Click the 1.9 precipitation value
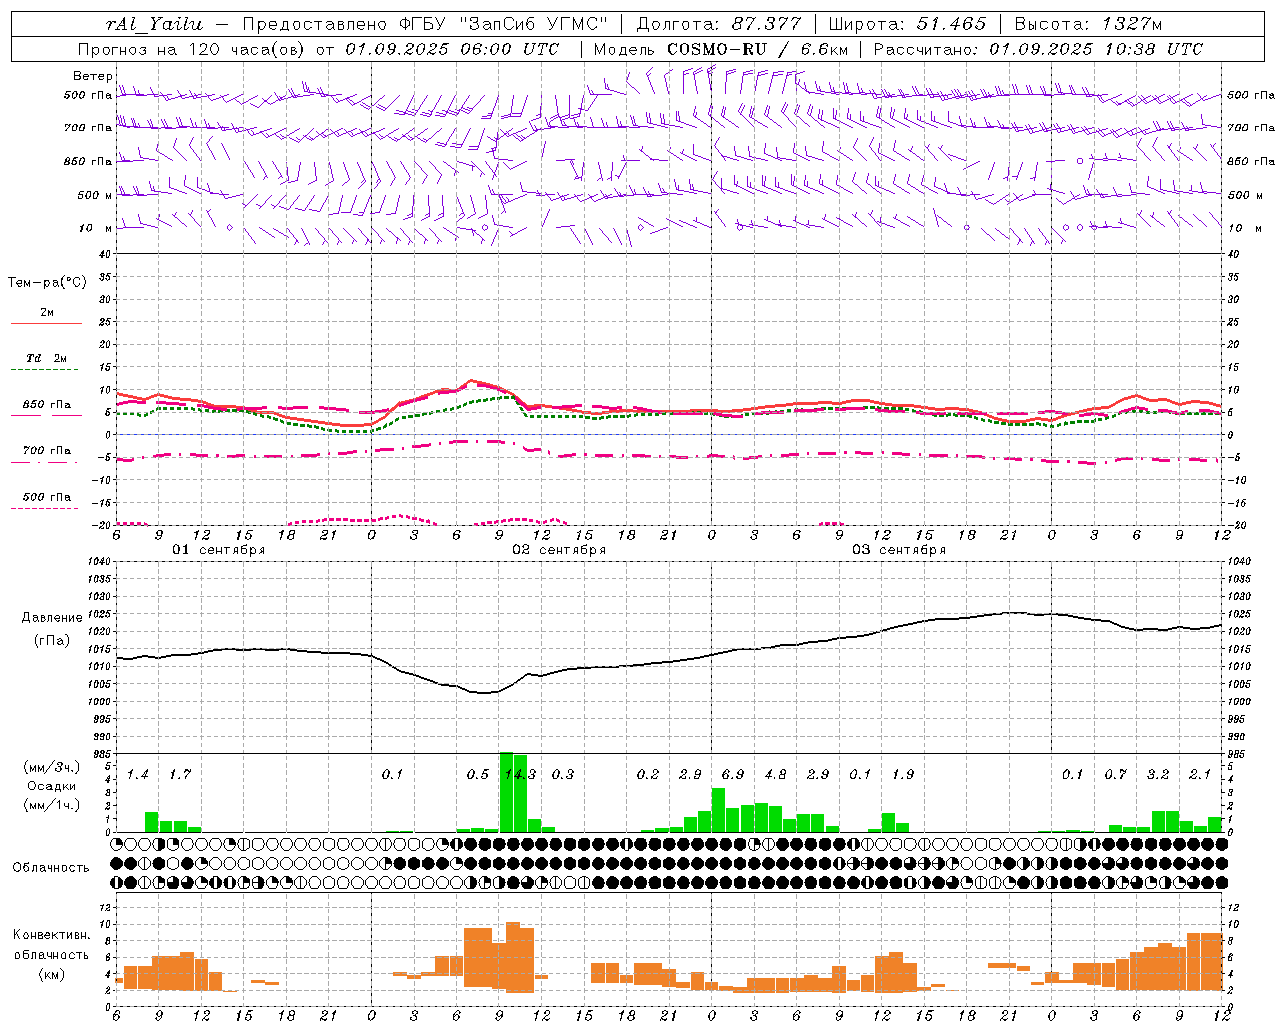Viewport: 1280px width, 1024px height. coord(903,775)
